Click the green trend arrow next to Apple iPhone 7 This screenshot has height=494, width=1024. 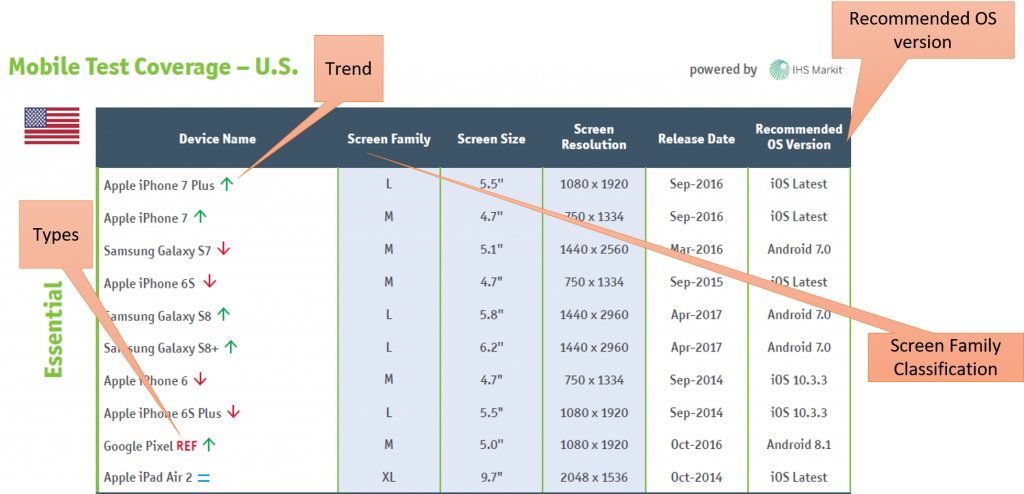[200, 216]
